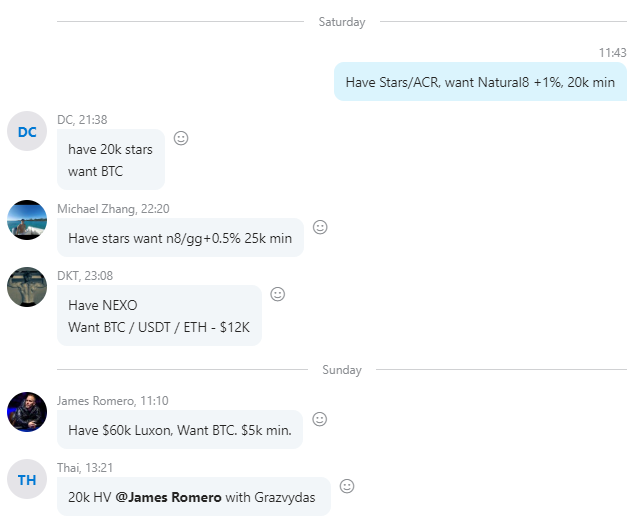This screenshot has width=642, height=525.
Task: Open the @James Romero mention
Action: (168, 497)
